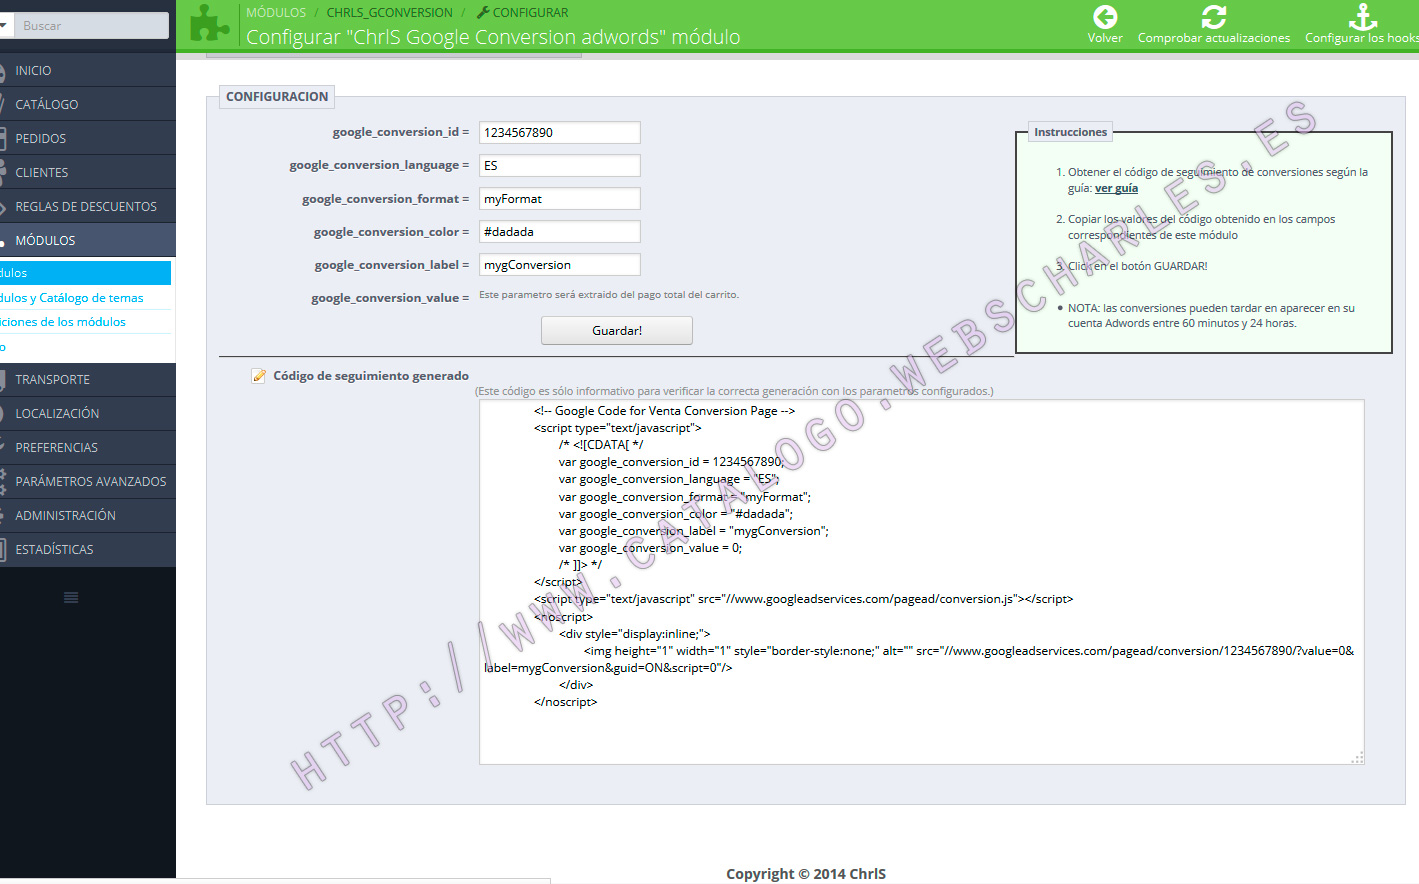Edit the google_conversion_language field
The height and width of the screenshot is (884, 1419).
pyautogui.click(x=560, y=165)
